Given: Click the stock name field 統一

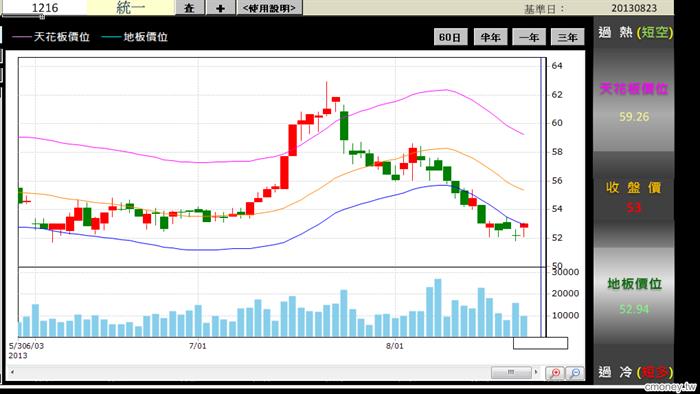Looking at the screenshot, I should coord(130,8).
